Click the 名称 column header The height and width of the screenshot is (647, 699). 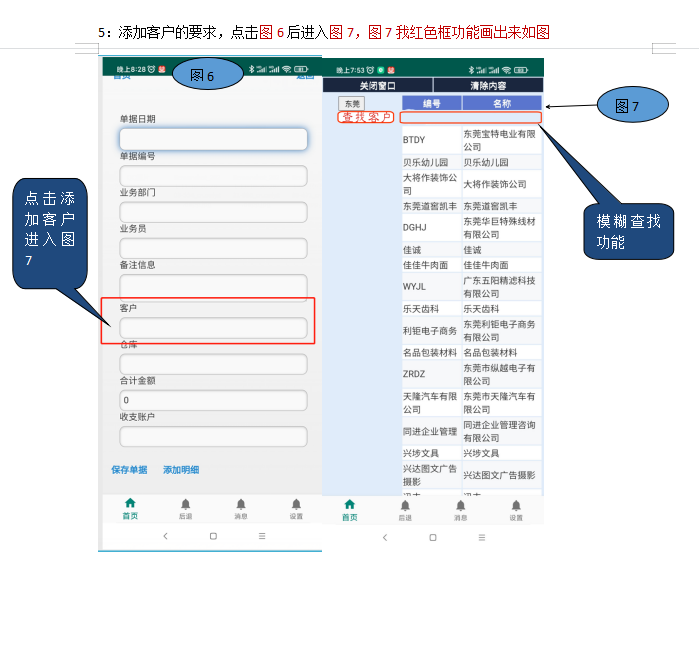tap(502, 103)
